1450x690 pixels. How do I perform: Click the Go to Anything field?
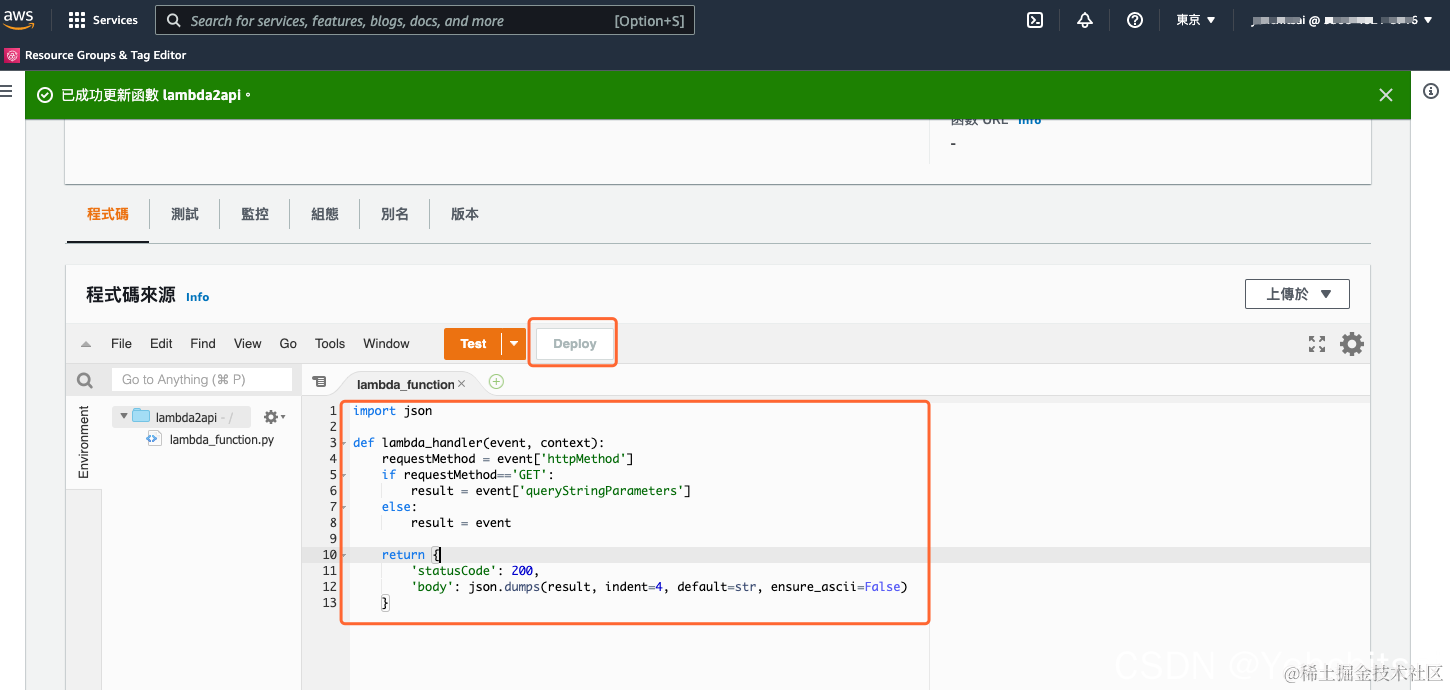pos(201,380)
